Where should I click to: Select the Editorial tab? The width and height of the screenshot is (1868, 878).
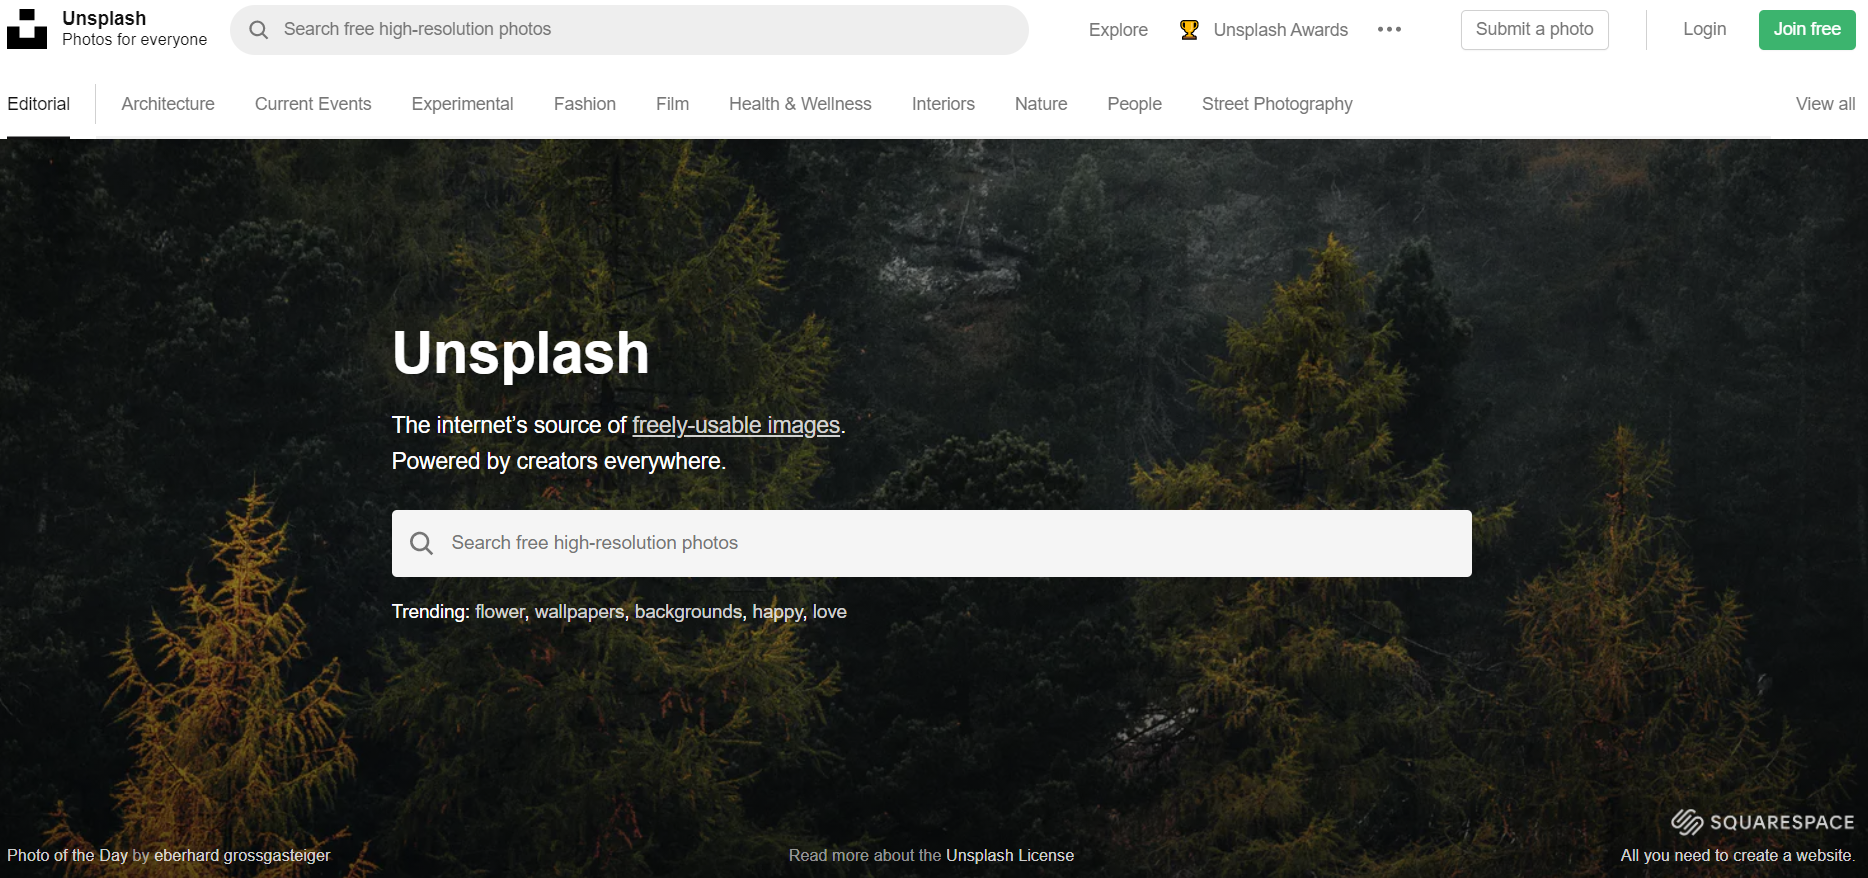pyautogui.click(x=38, y=104)
